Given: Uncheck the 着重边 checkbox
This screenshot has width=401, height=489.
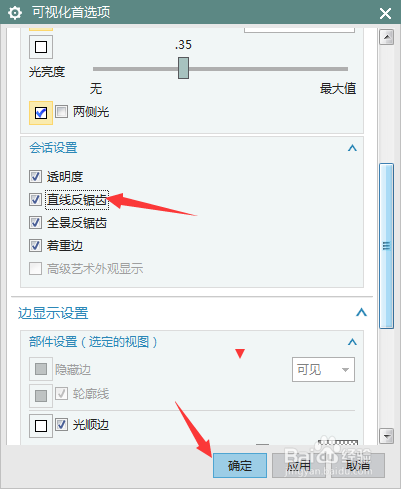Looking at the screenshot, I should click(x=35, y=246).
